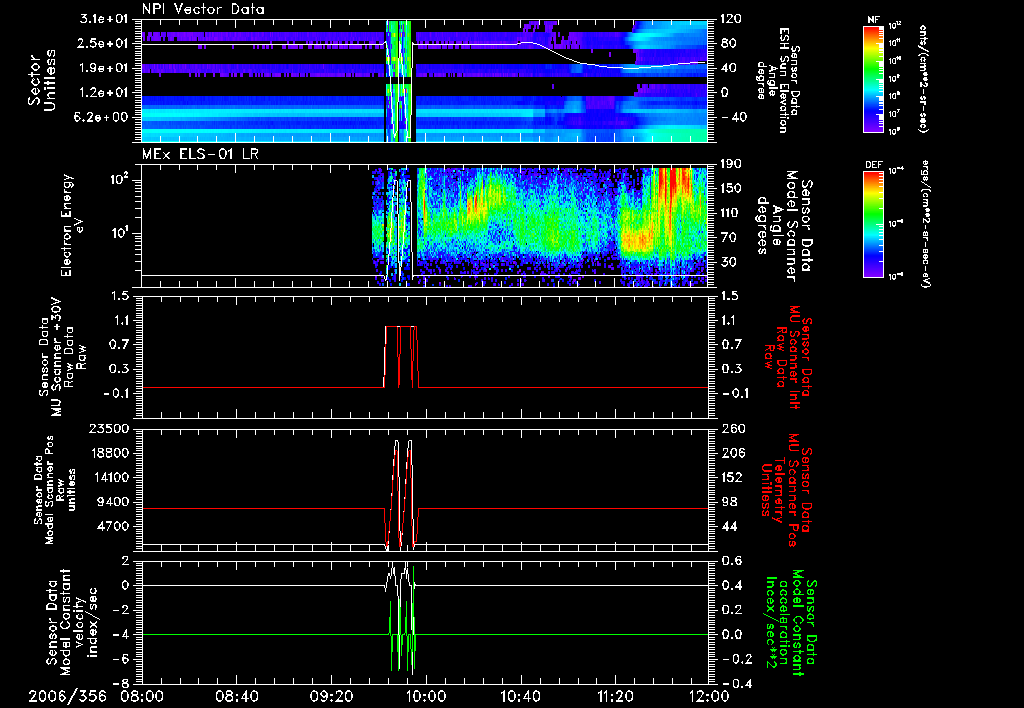Select the 11:20 time axis label

tap(615, 695)
